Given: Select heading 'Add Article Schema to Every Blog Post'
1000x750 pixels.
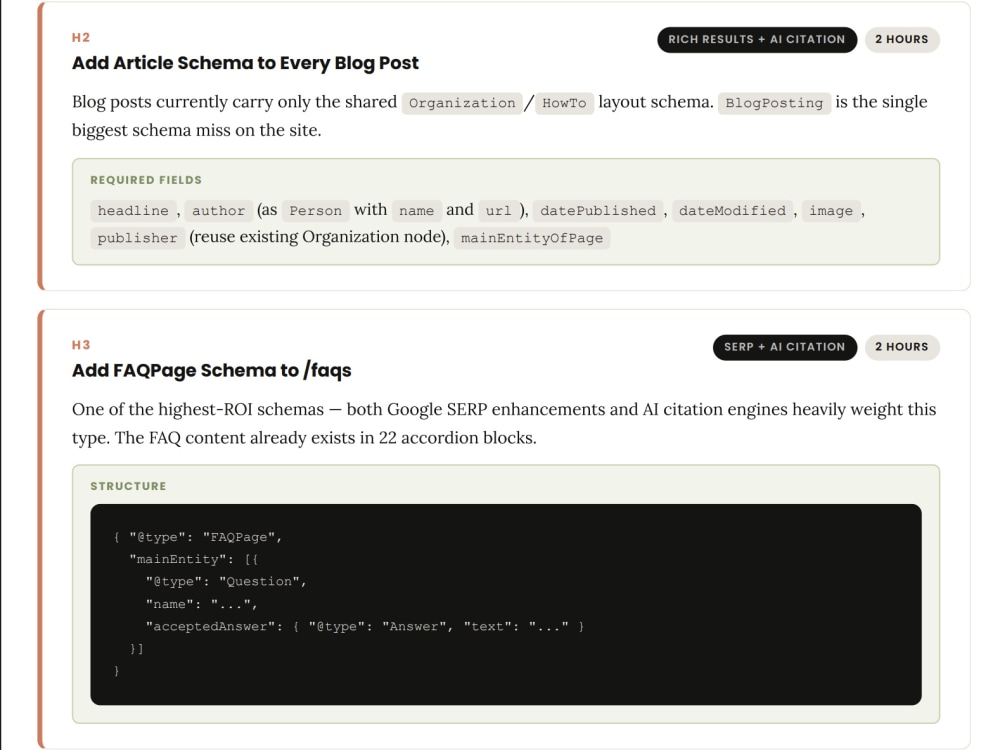Looking at the screenshot, I should coord(245,63).
